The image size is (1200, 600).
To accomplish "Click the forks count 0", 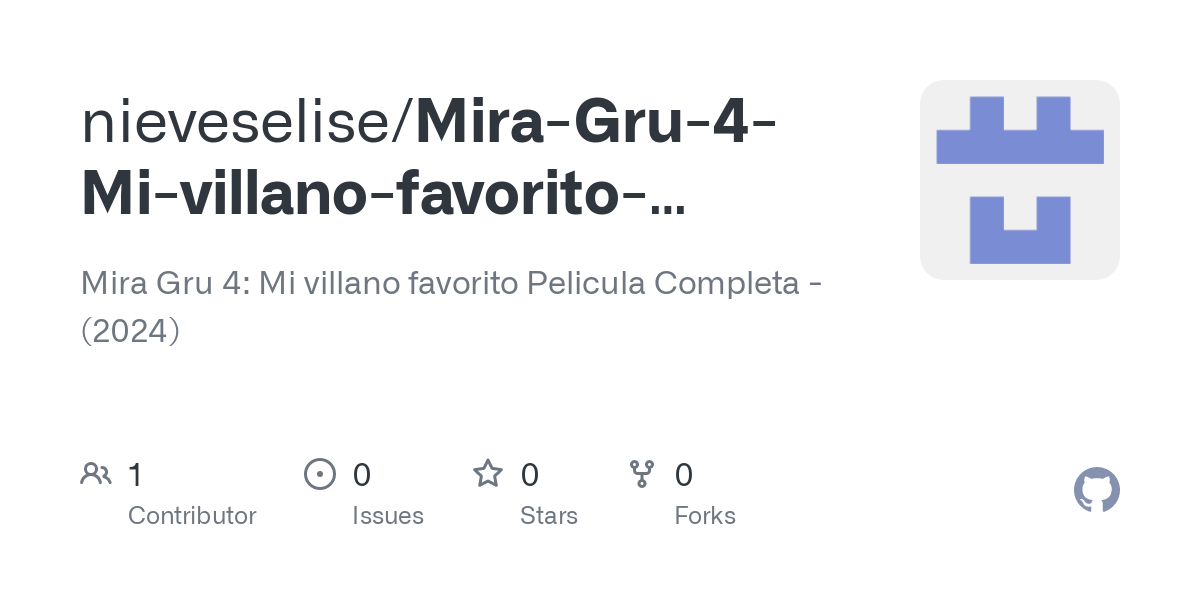I will (x=684, y=475).
